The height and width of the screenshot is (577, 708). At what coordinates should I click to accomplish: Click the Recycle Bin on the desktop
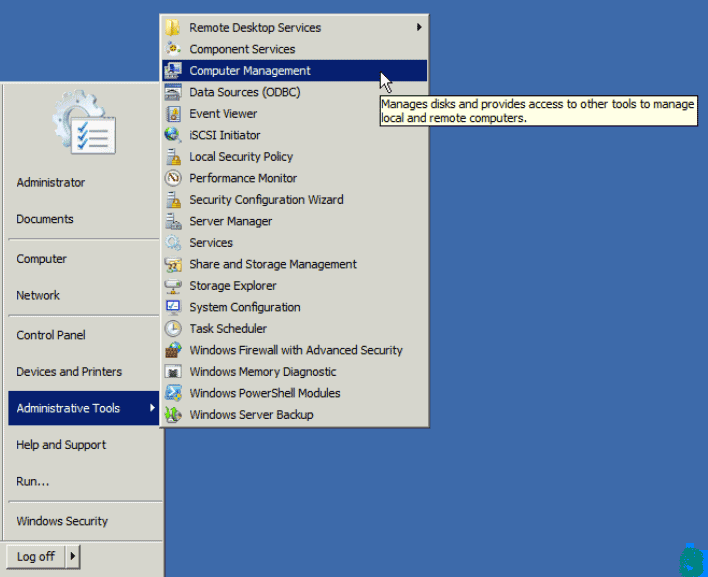[691, 559]
